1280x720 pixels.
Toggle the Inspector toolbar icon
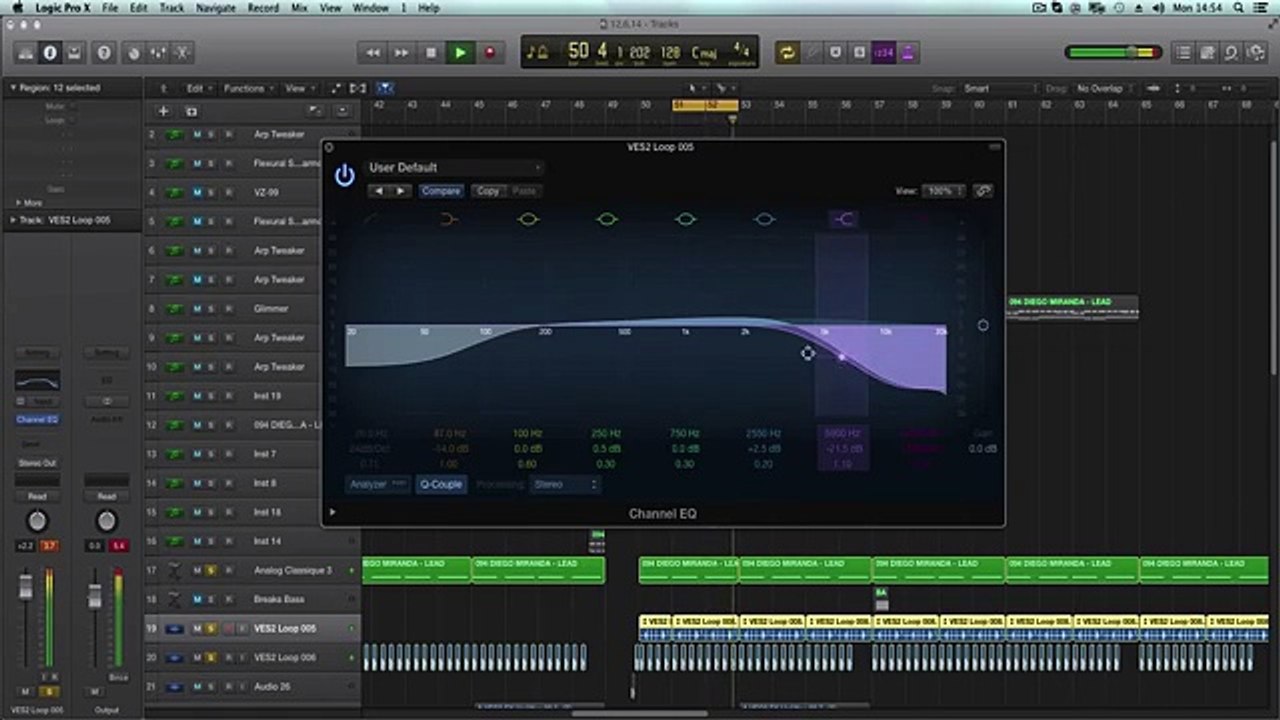(x=49, y=52)
